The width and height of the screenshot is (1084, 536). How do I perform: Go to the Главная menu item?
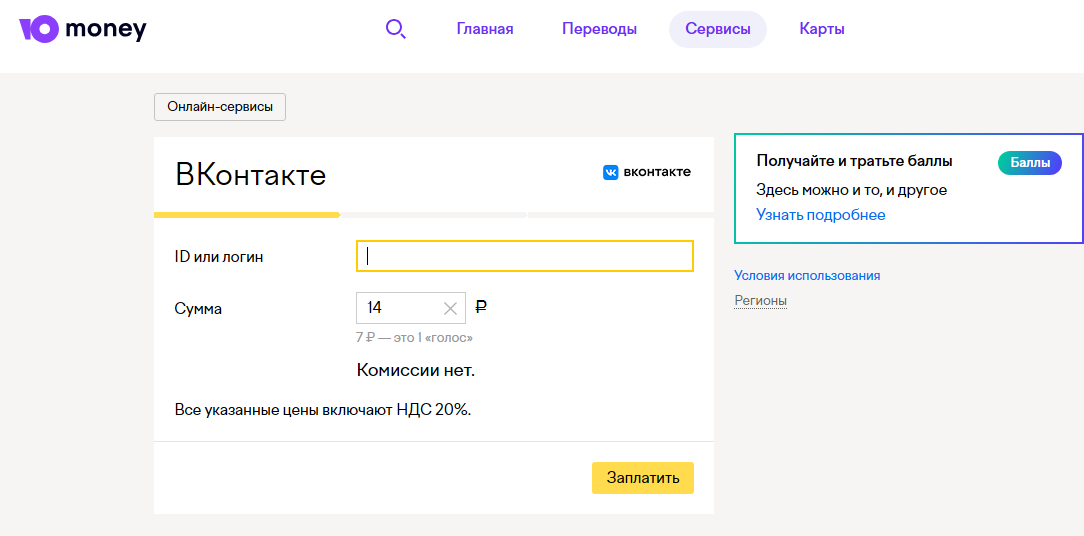pyautogui.click(x=485, y=29)
